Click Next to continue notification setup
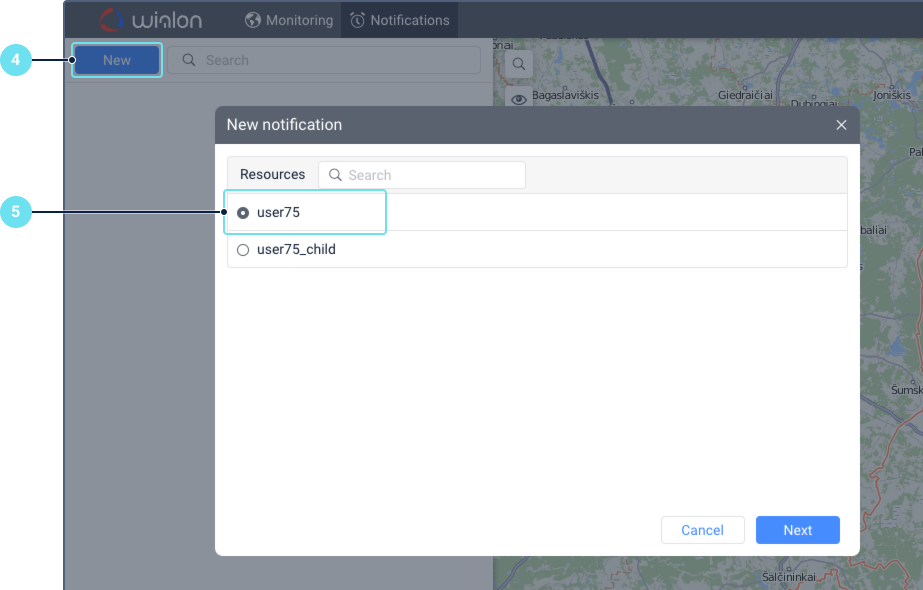The image size is (923, 590). tap(798, 530)
